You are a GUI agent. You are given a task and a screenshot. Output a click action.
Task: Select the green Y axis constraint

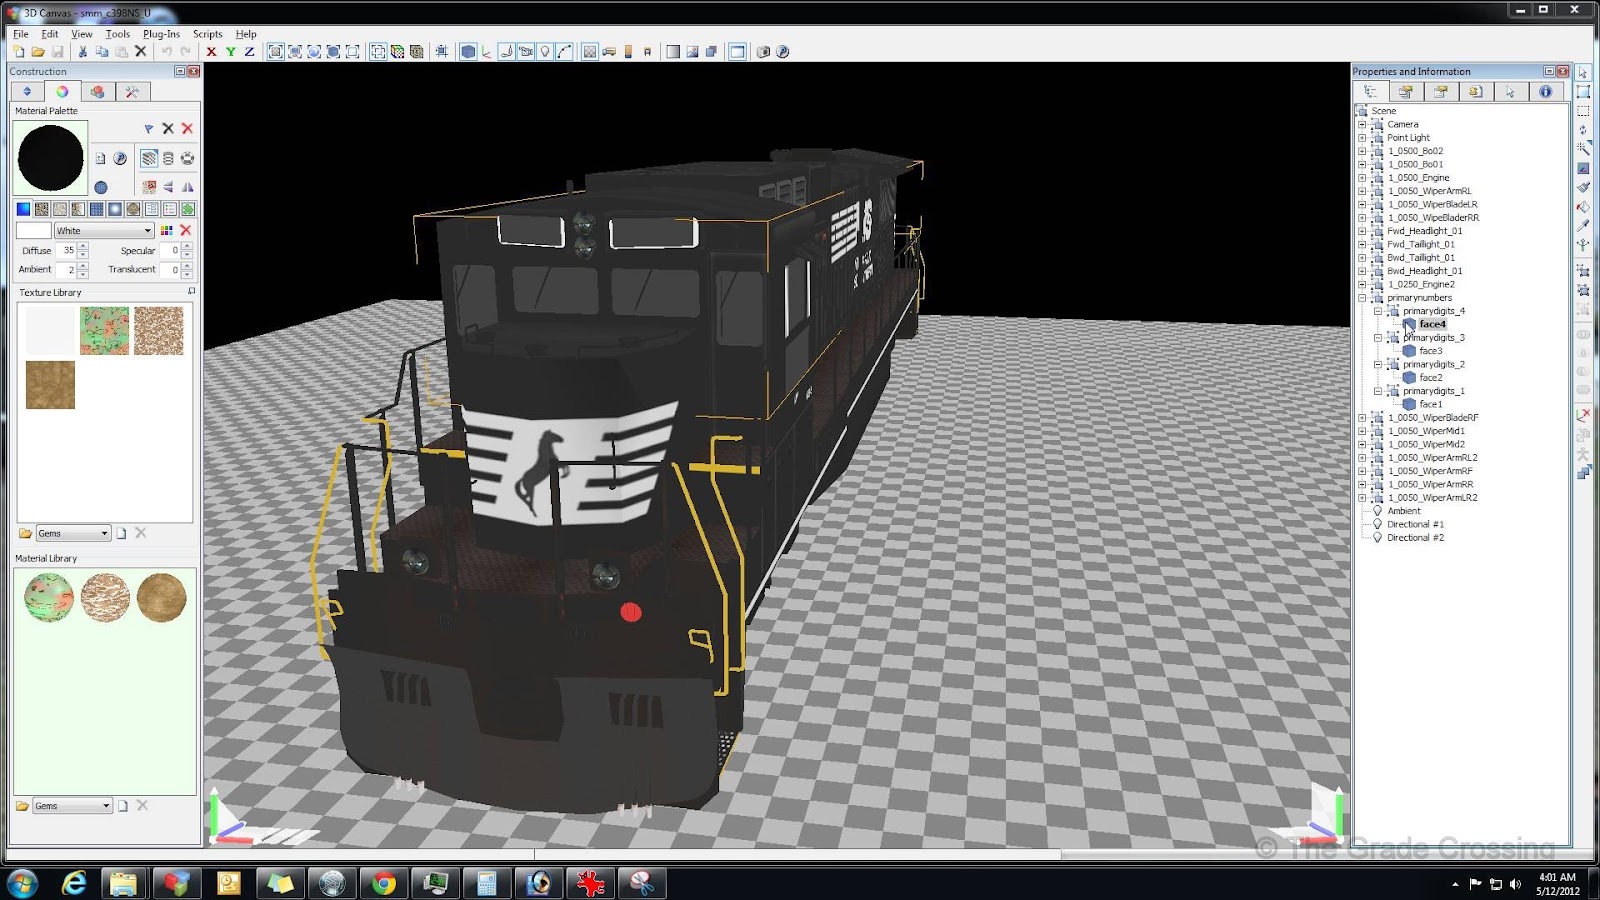coord(230,52)
